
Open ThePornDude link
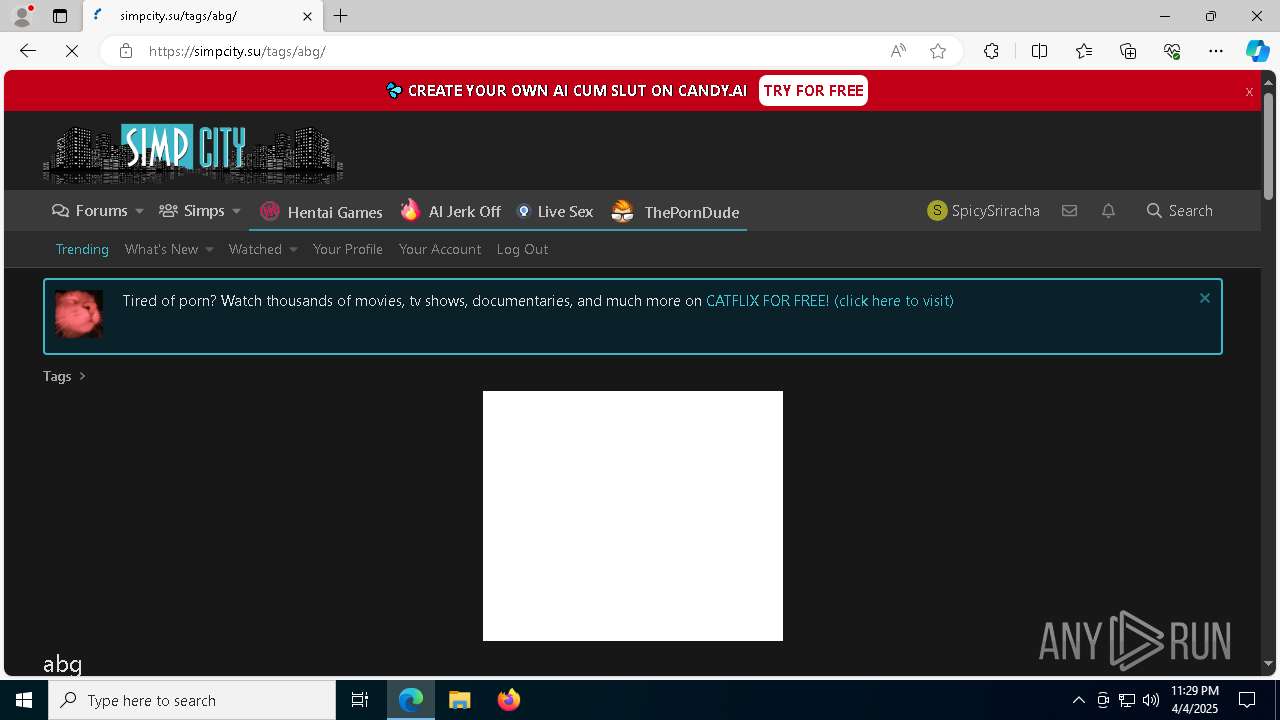tap(676, 212)
